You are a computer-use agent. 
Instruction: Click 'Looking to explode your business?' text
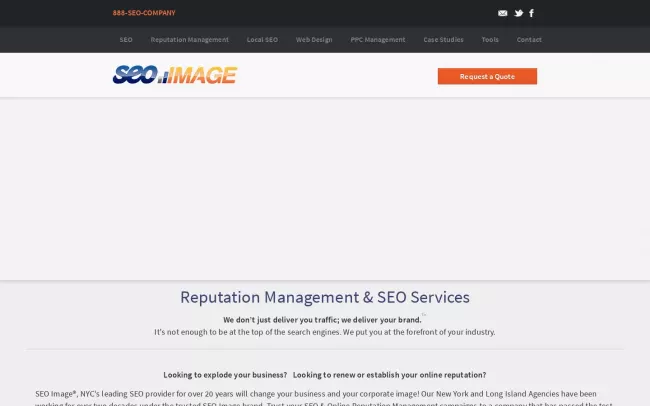225,375
